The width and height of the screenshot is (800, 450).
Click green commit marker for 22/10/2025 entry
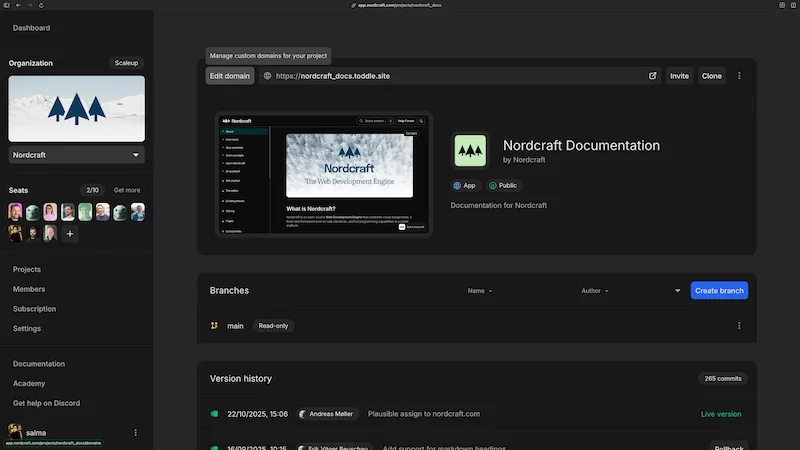[x=214, y=414]
